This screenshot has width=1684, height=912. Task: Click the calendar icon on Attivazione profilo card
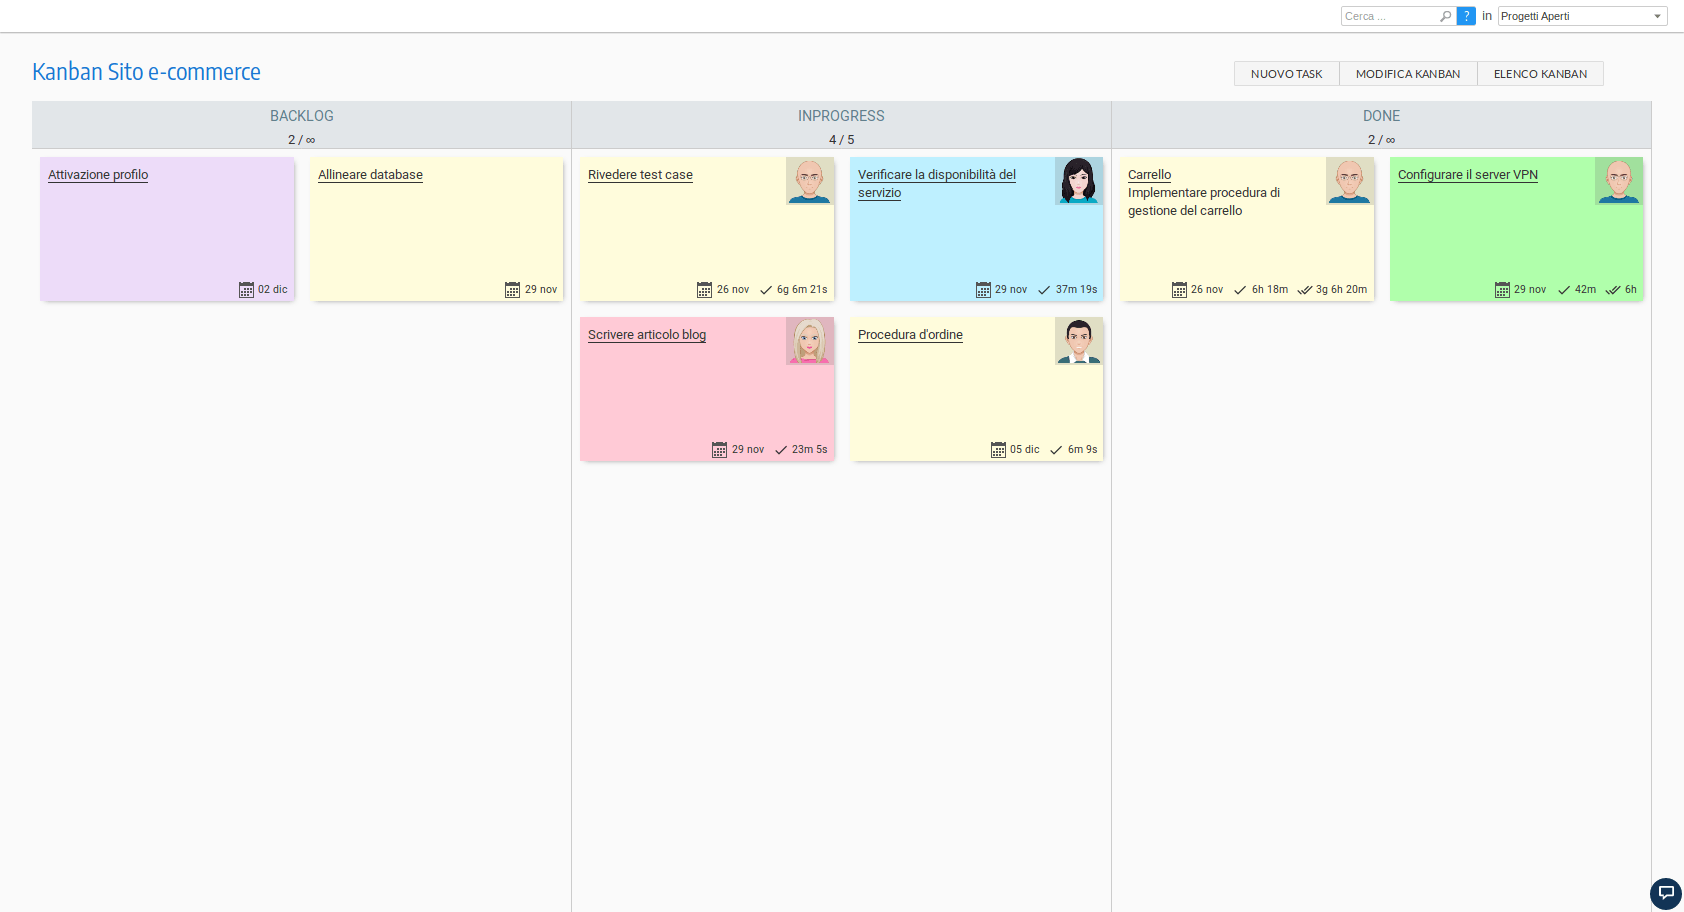[246, 289]
